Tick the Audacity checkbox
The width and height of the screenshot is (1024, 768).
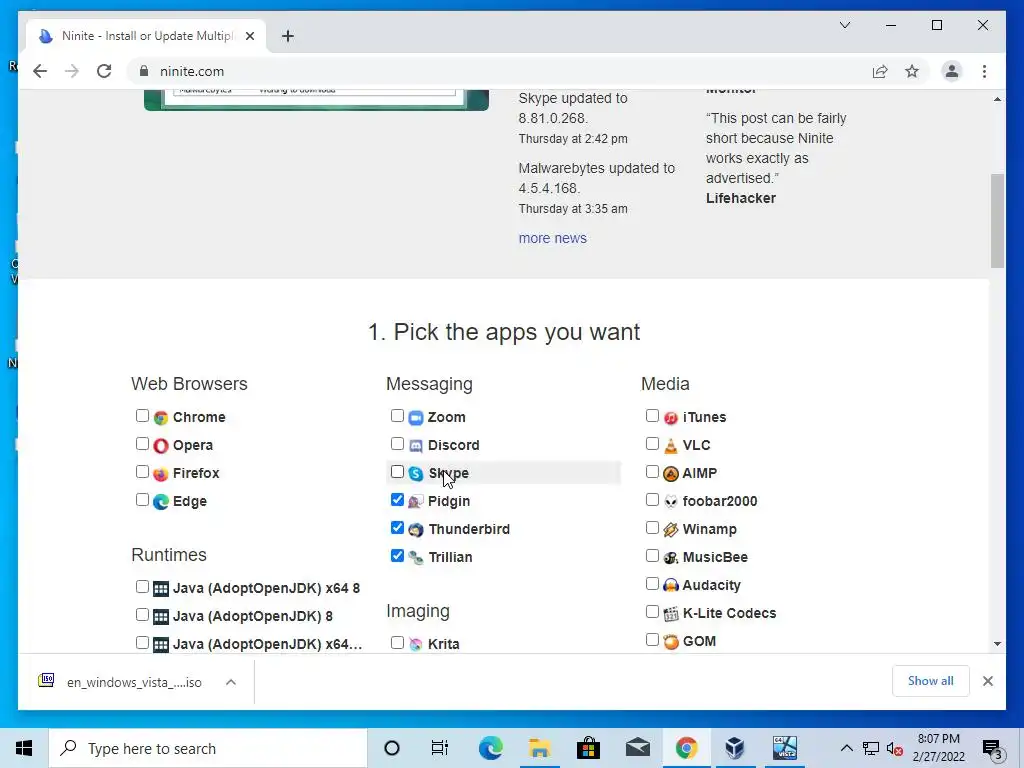pos(652,584)
